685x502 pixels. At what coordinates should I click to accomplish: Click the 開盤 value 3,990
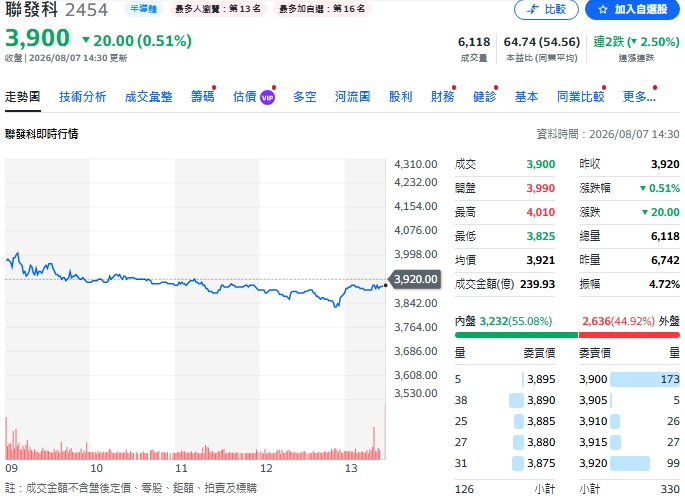point(540,188)
